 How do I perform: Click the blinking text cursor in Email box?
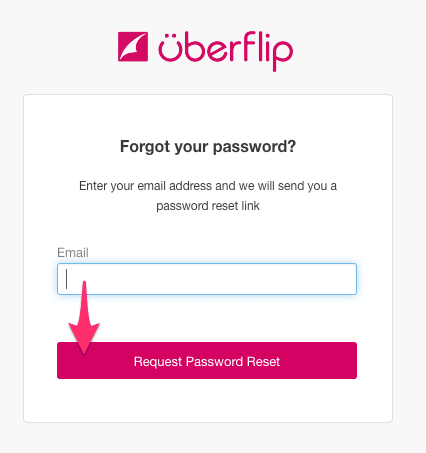pyautogui.click(x=67, y=279)
